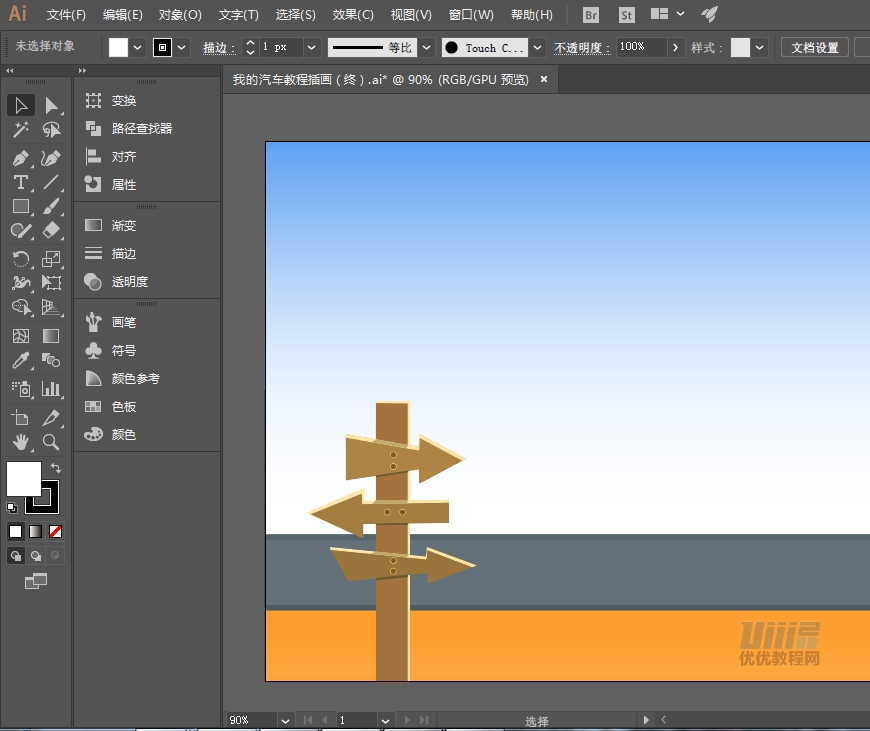Select the Slice tool
The height and width of the screenshot is (731, 870).
(51, 417)
